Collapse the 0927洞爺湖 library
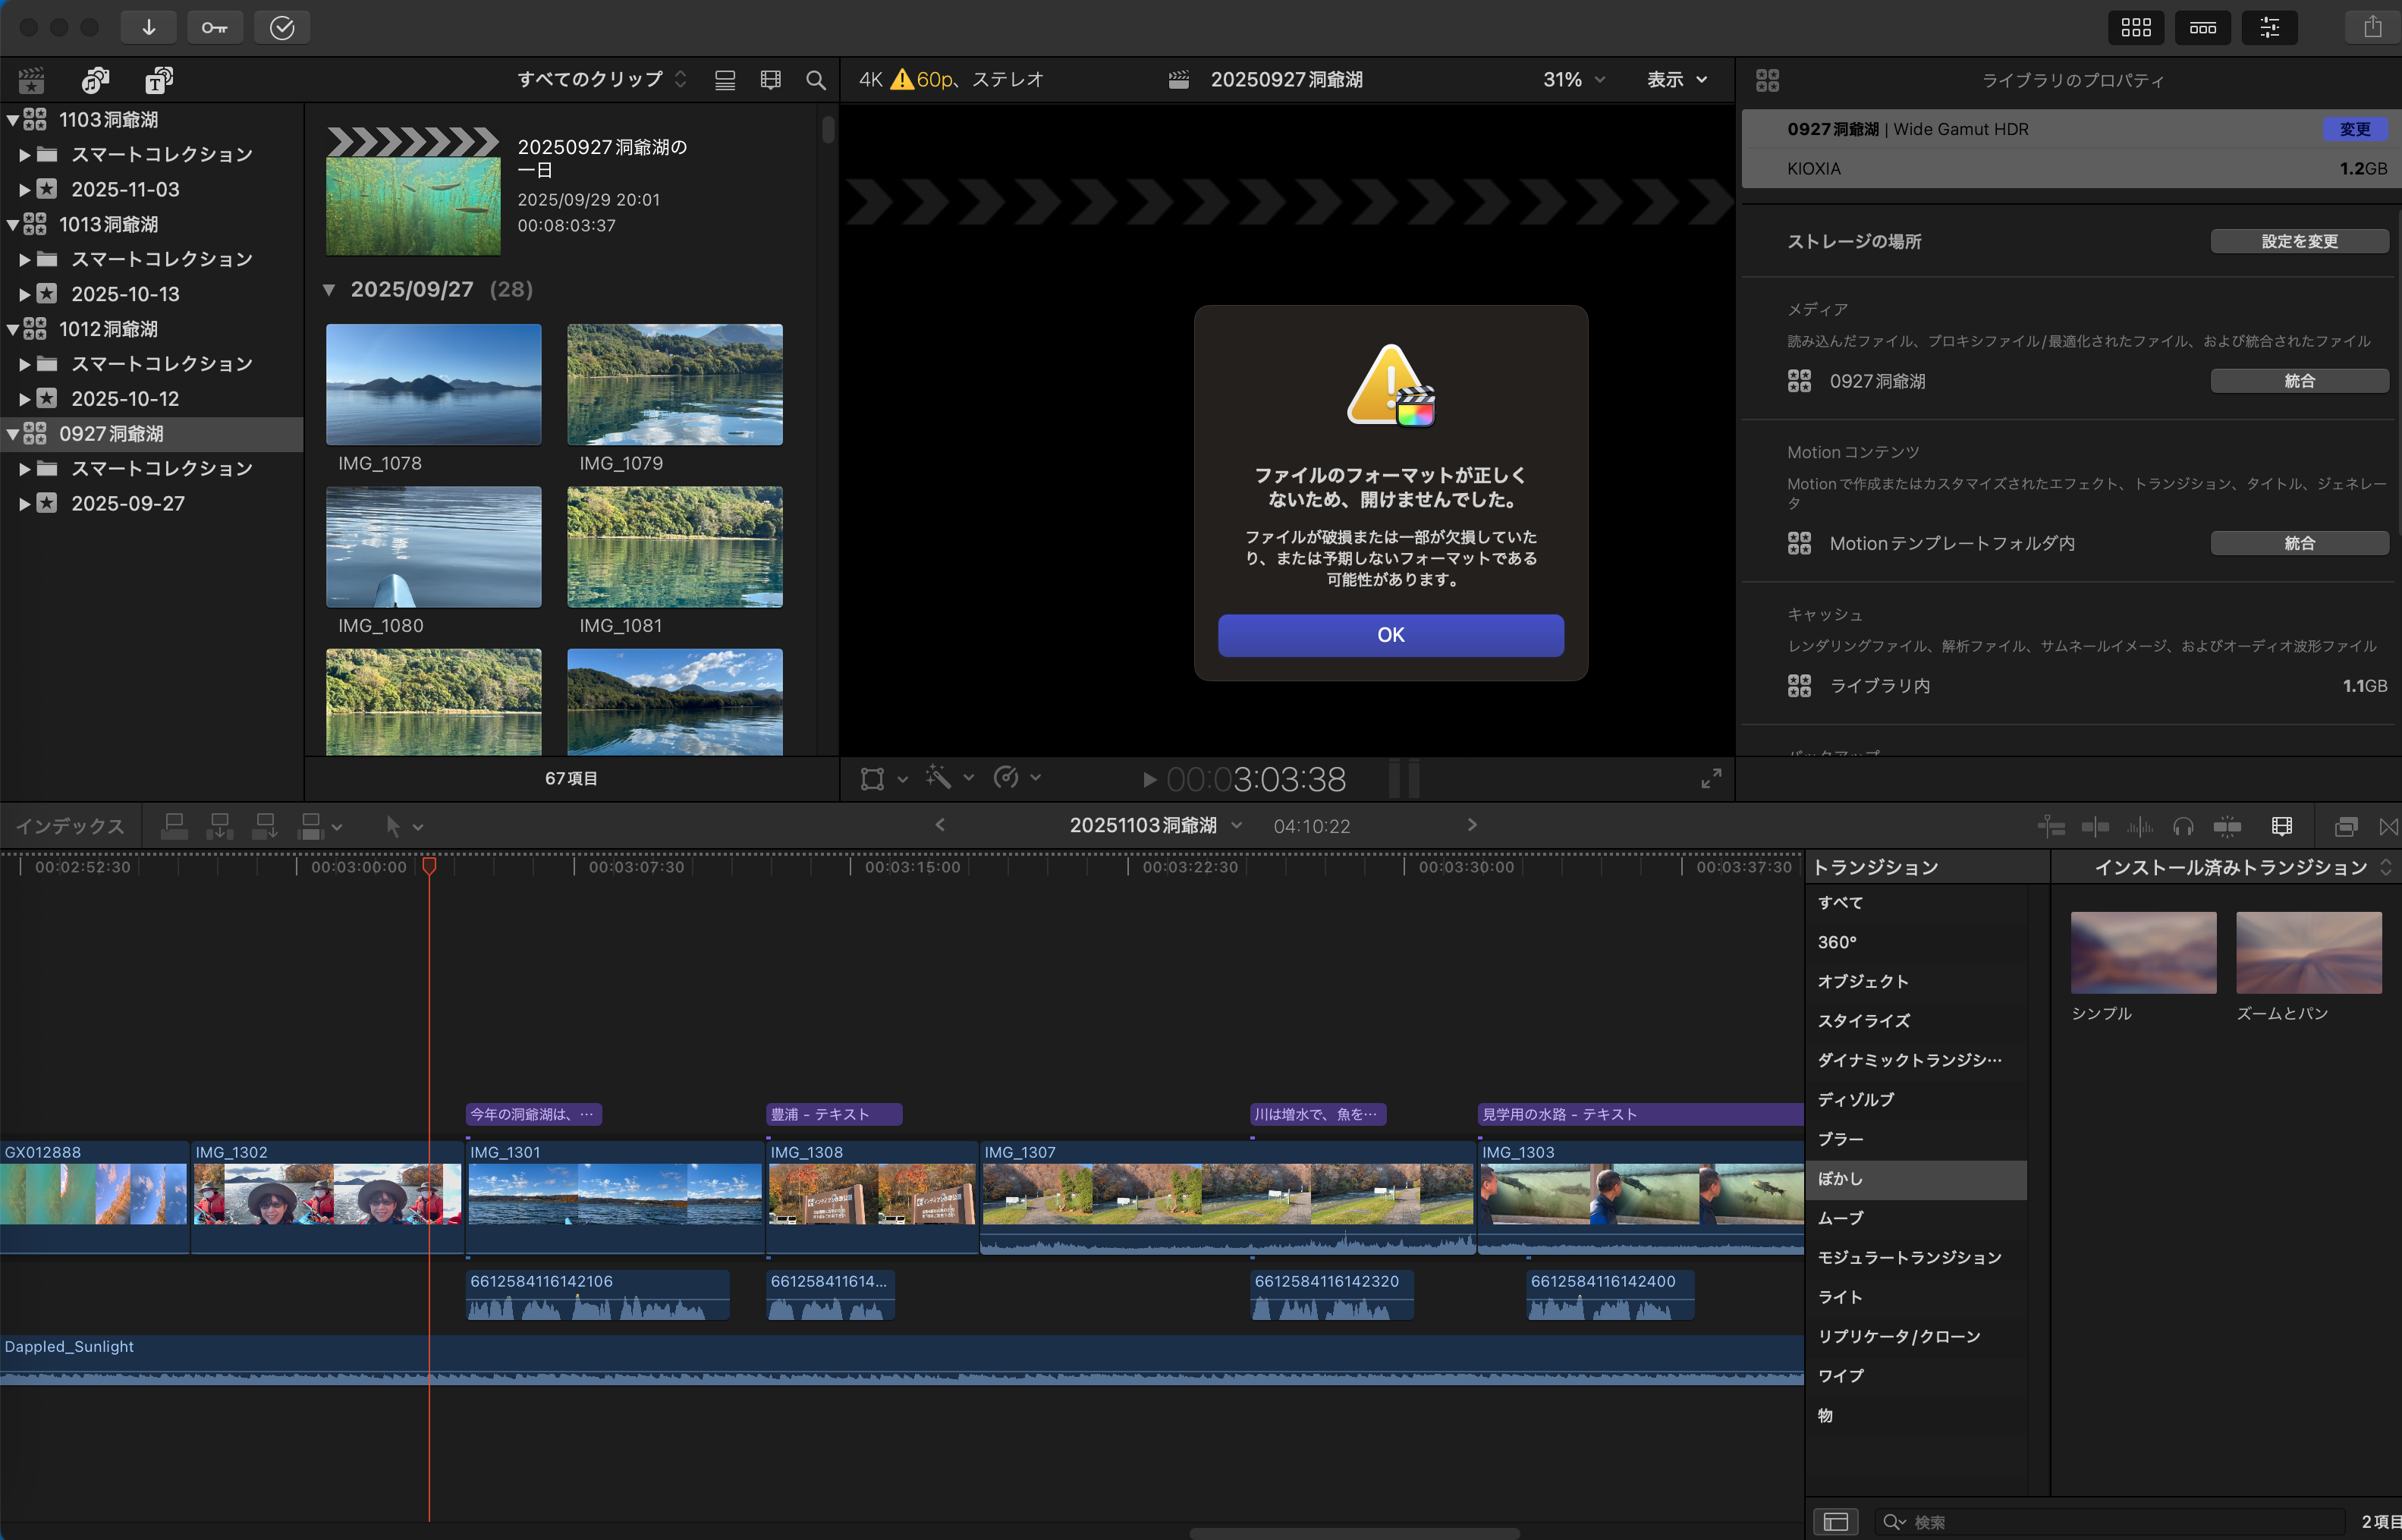Screen dimensions: 2402x1540 pyautogui.click(x=13, y=434)
